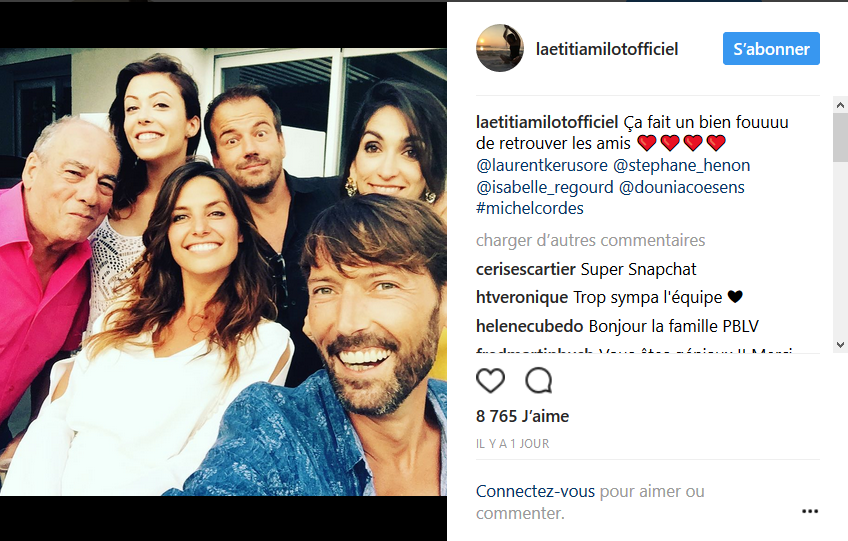The image size is (848, 541).
Task: Click the S'abonner follow button
Action: [x=771, y=48]
